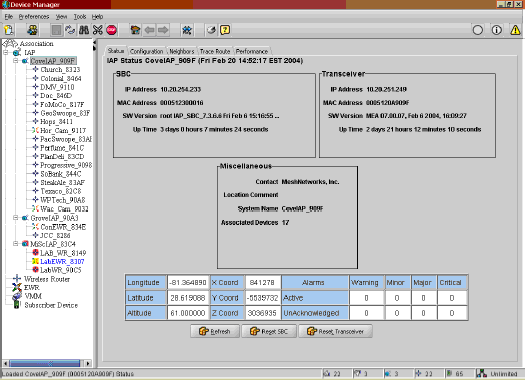
Task: Click the Reset Transceiver button
Action: [x=335, y=331]
